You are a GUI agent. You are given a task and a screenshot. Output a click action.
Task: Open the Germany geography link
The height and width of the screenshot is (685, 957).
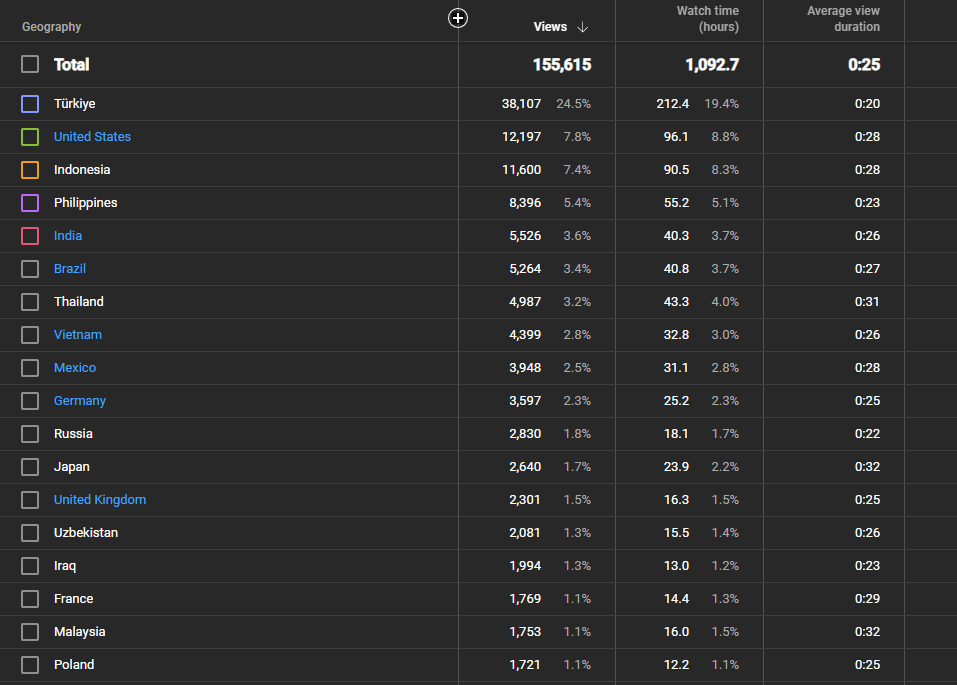[x=79, y=401]
